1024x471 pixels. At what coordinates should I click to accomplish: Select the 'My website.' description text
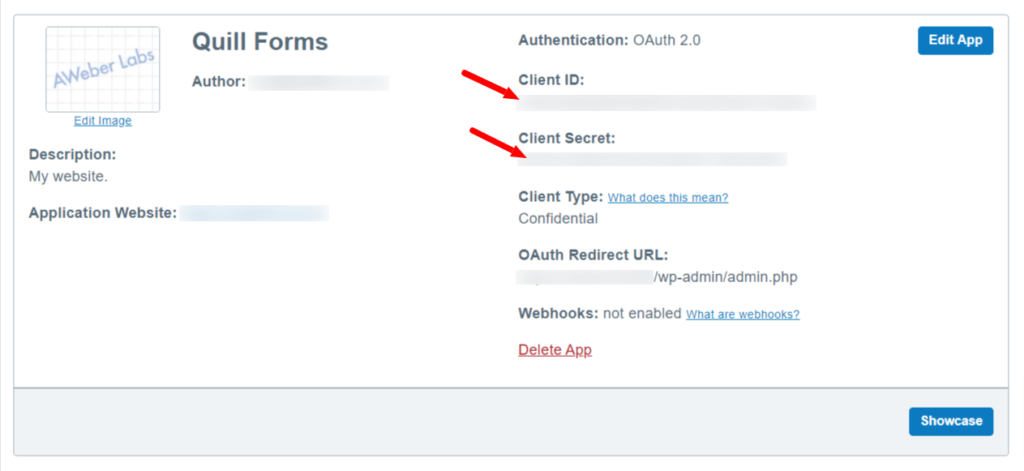(x=69, y=176)
